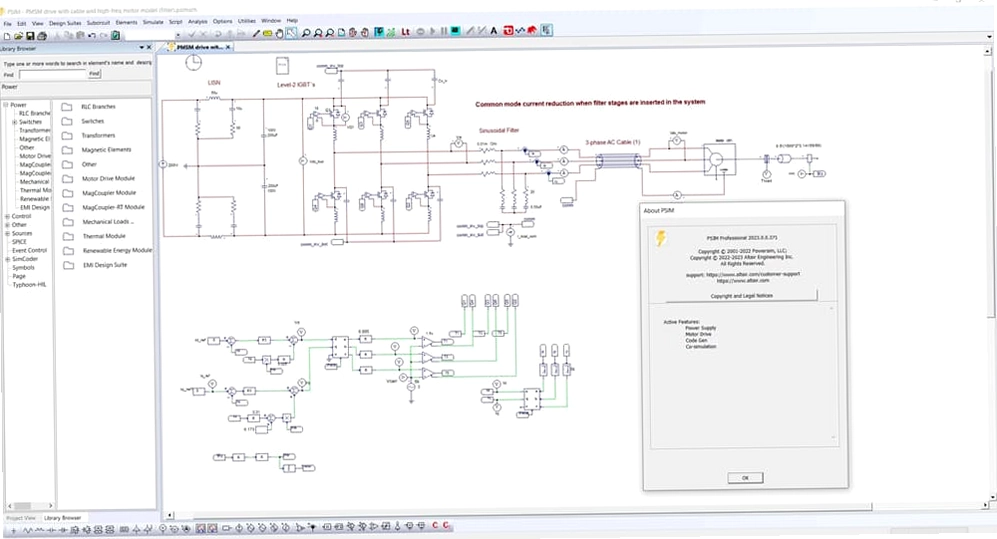Expand the Control tree node
The image size is (997, 539).
click(x=7, y=216)
